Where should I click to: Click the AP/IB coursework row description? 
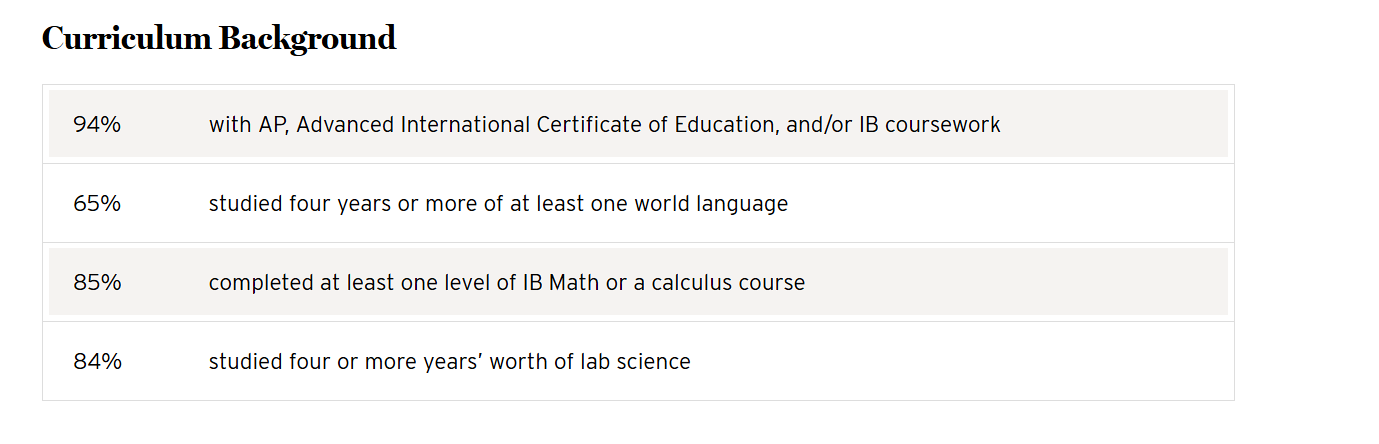click(604, 125)
